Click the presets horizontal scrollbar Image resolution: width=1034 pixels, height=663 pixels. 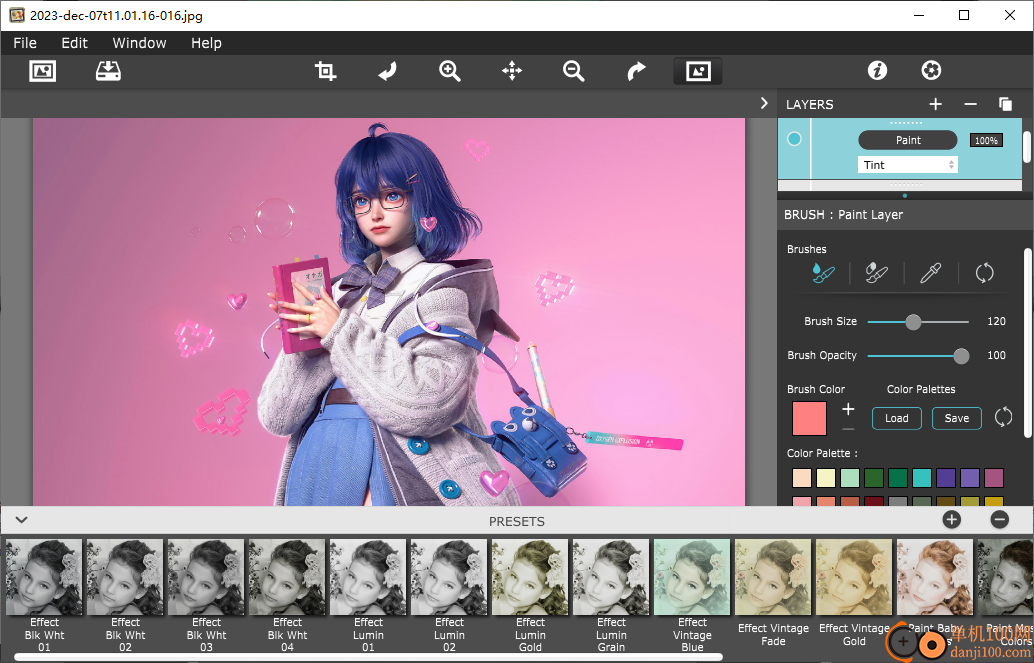[368, 657]
